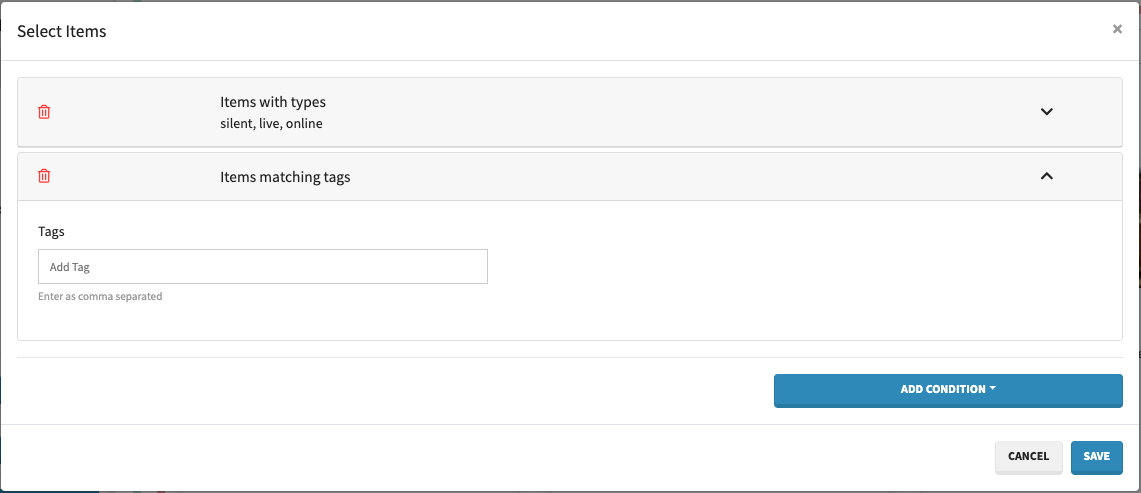The image size is (1141, 493).
Task: Click blank footer area left of Cancel
Action: 500,456
